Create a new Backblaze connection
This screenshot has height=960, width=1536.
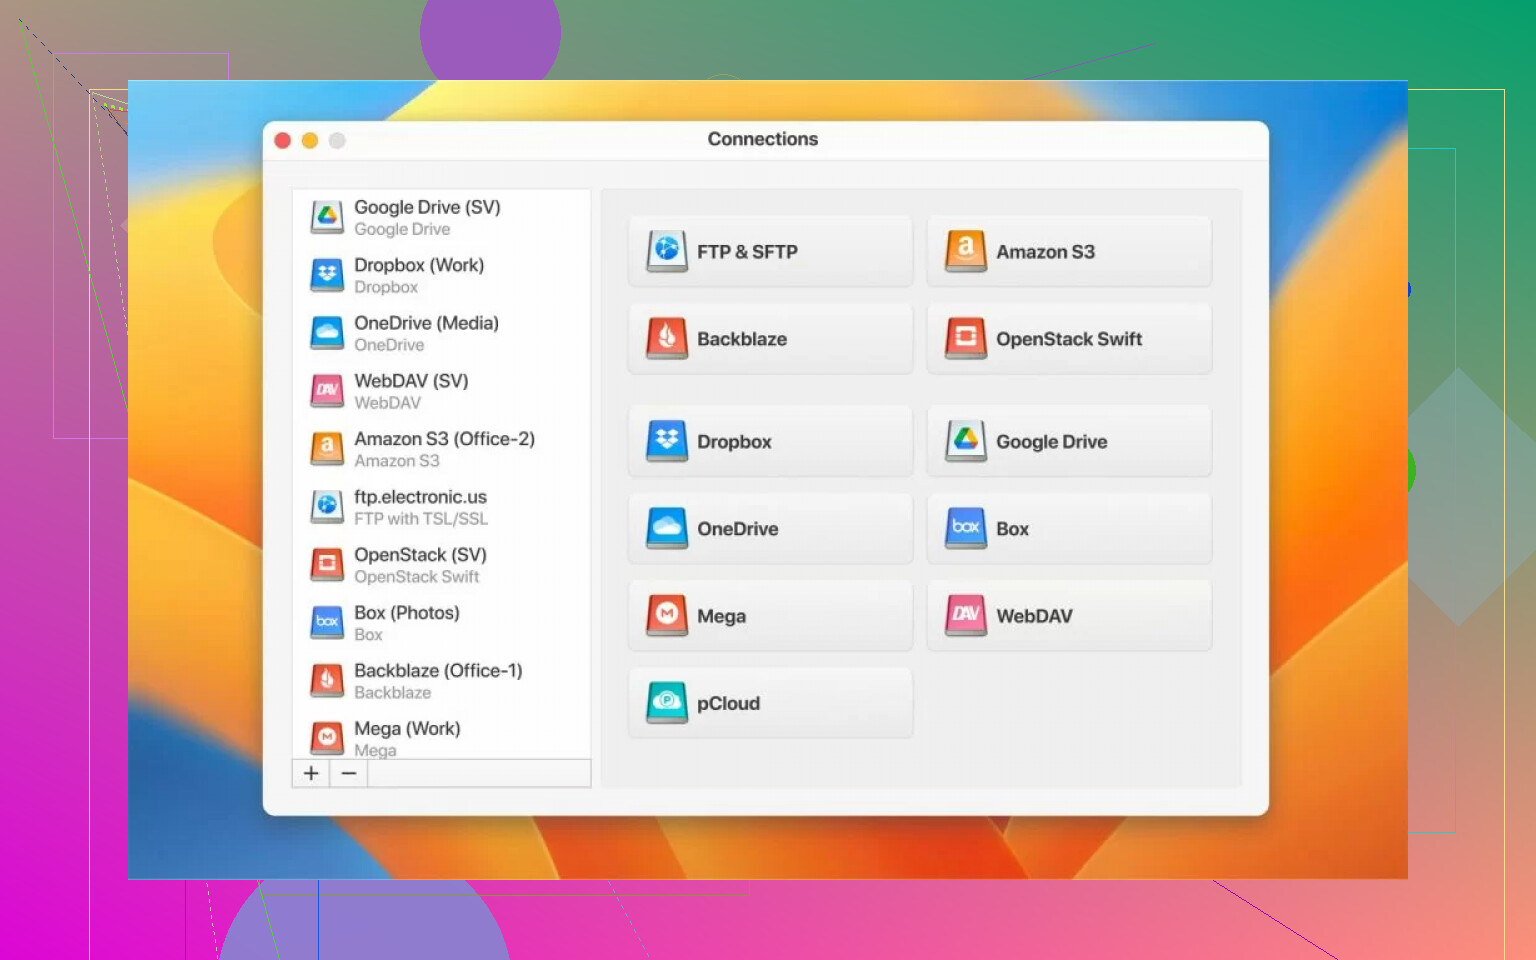(x=770, y=338)
